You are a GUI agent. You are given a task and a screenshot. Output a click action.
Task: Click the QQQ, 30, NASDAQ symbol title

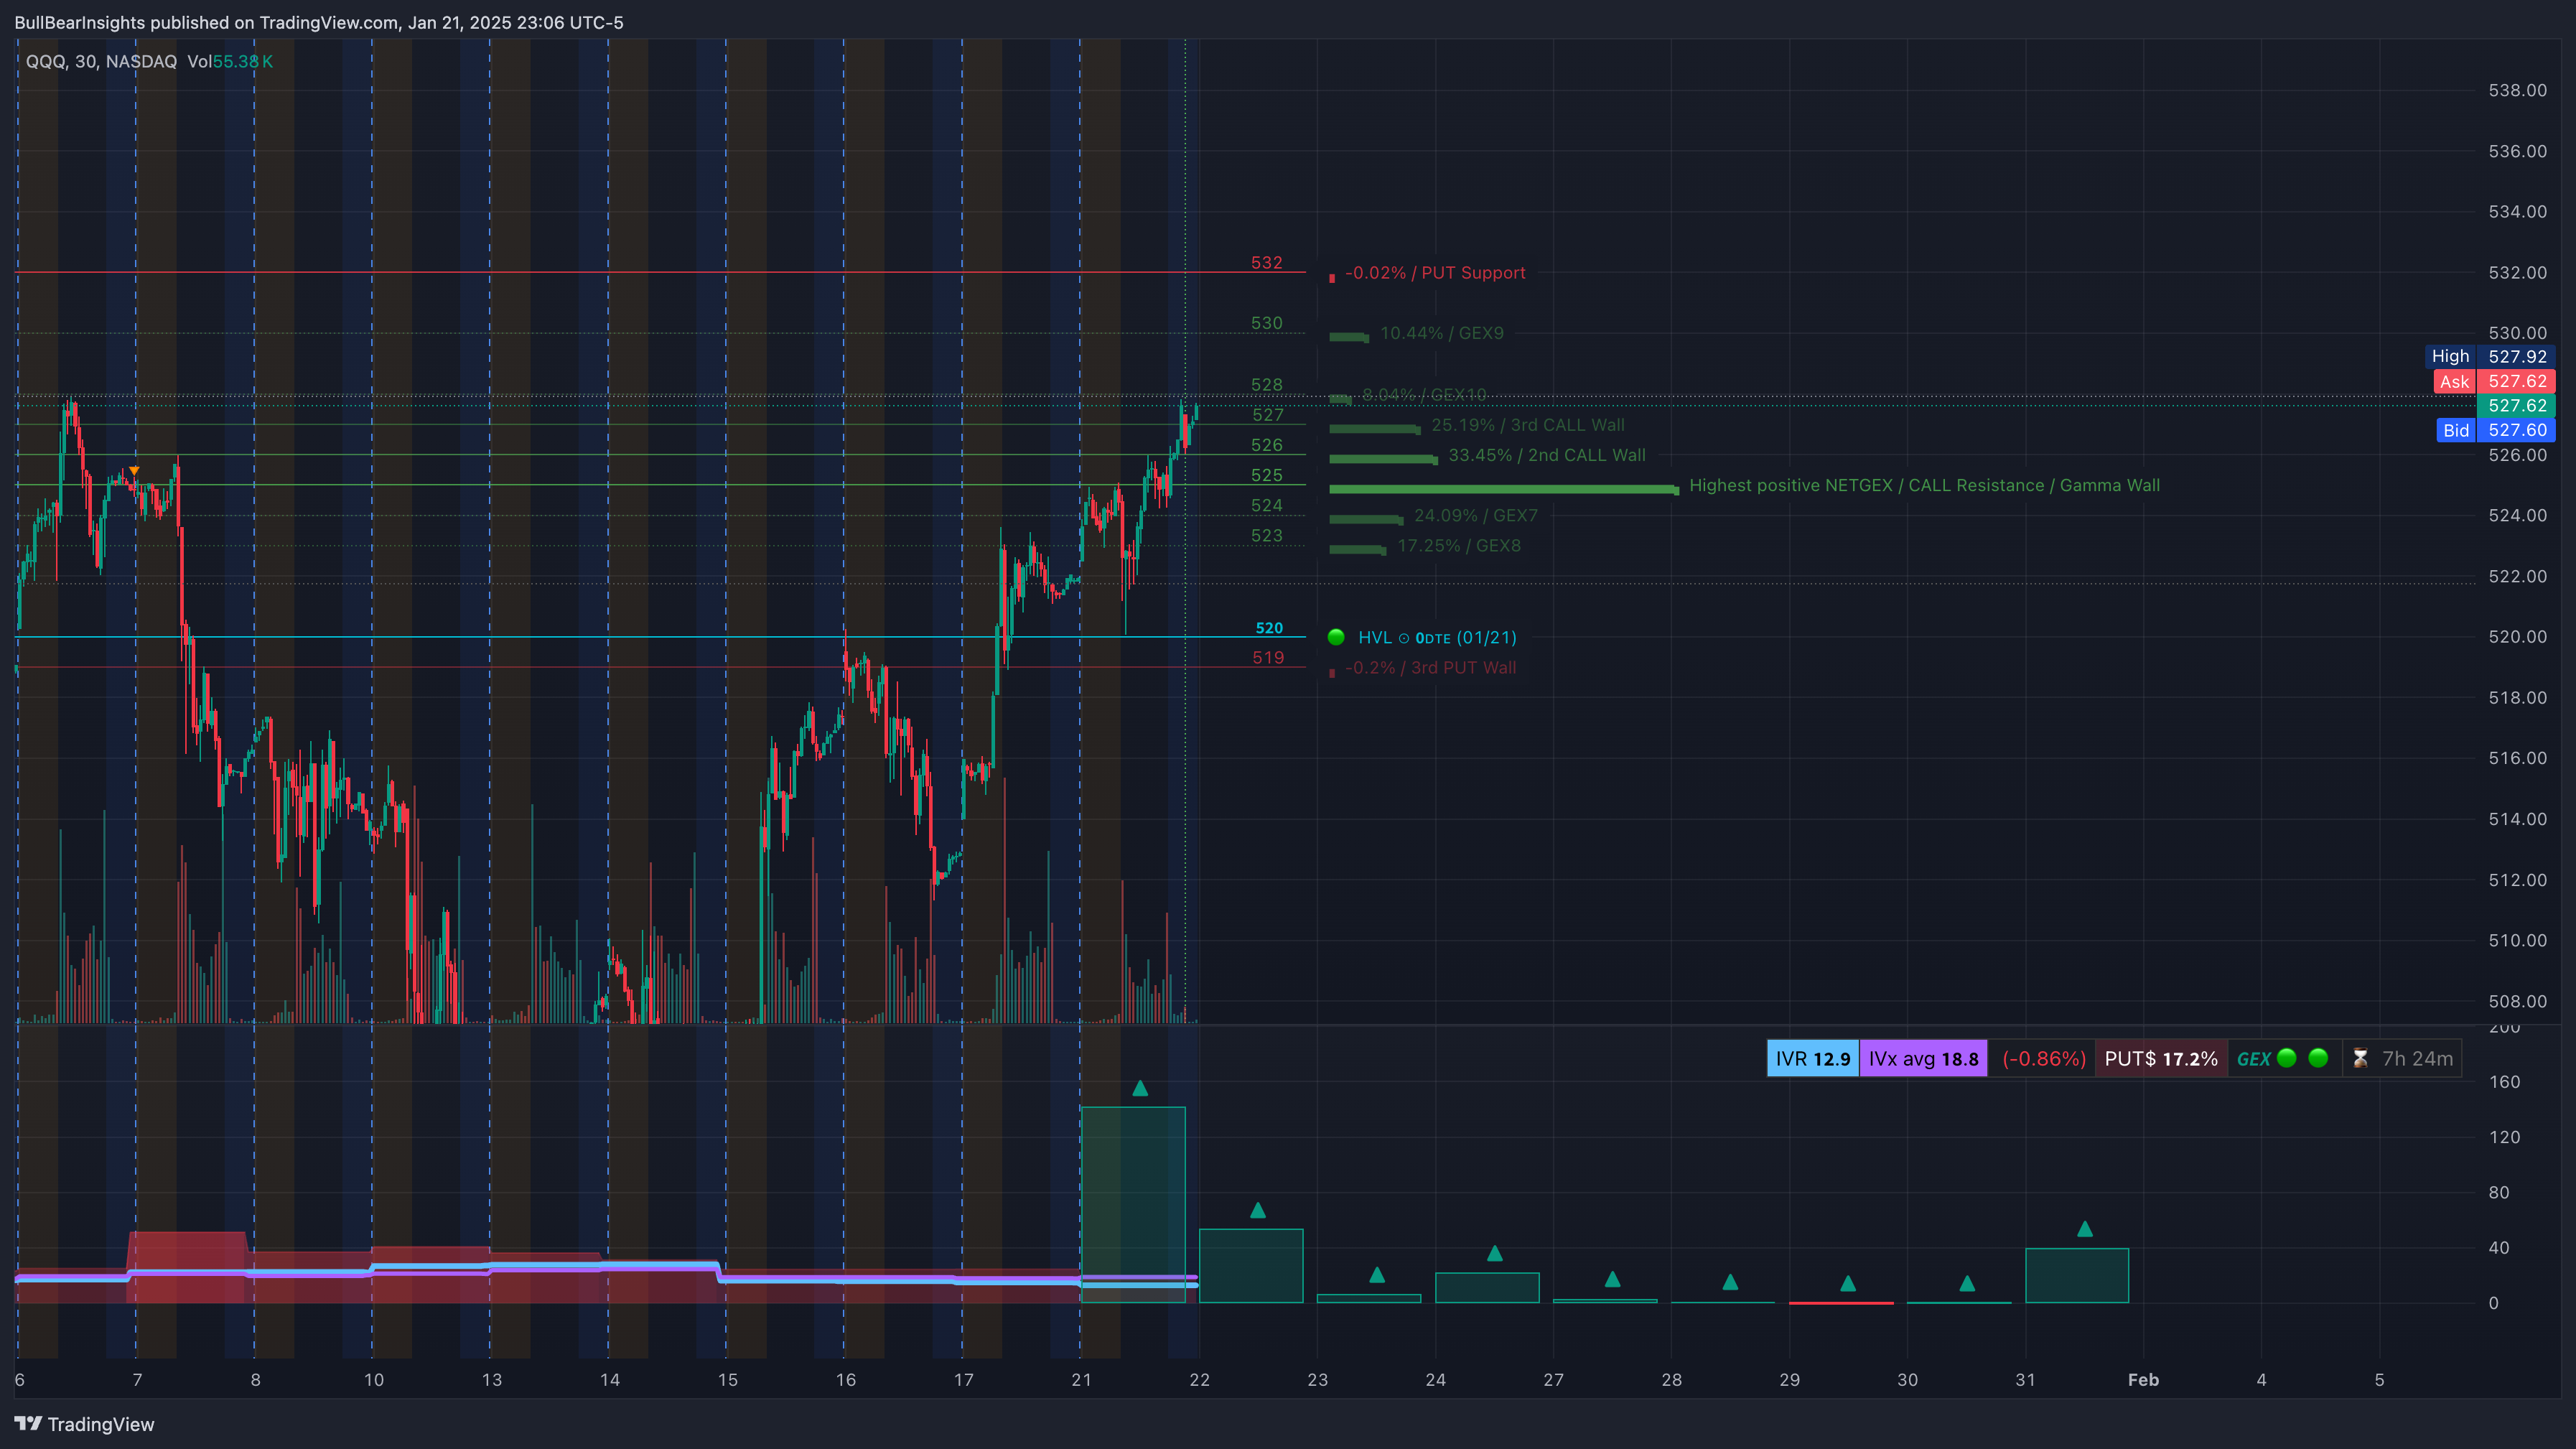(101, 61)
